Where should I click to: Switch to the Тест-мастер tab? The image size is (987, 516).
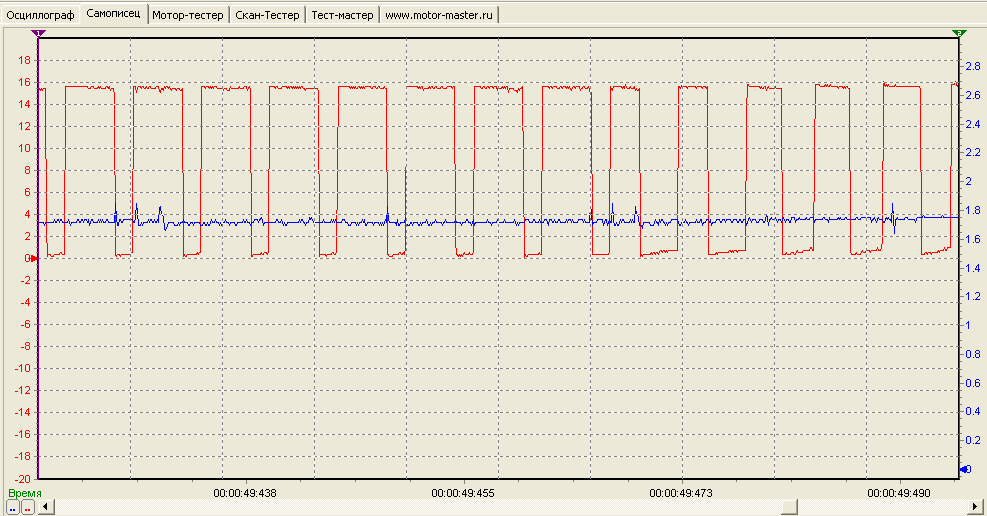click(342, 15)
